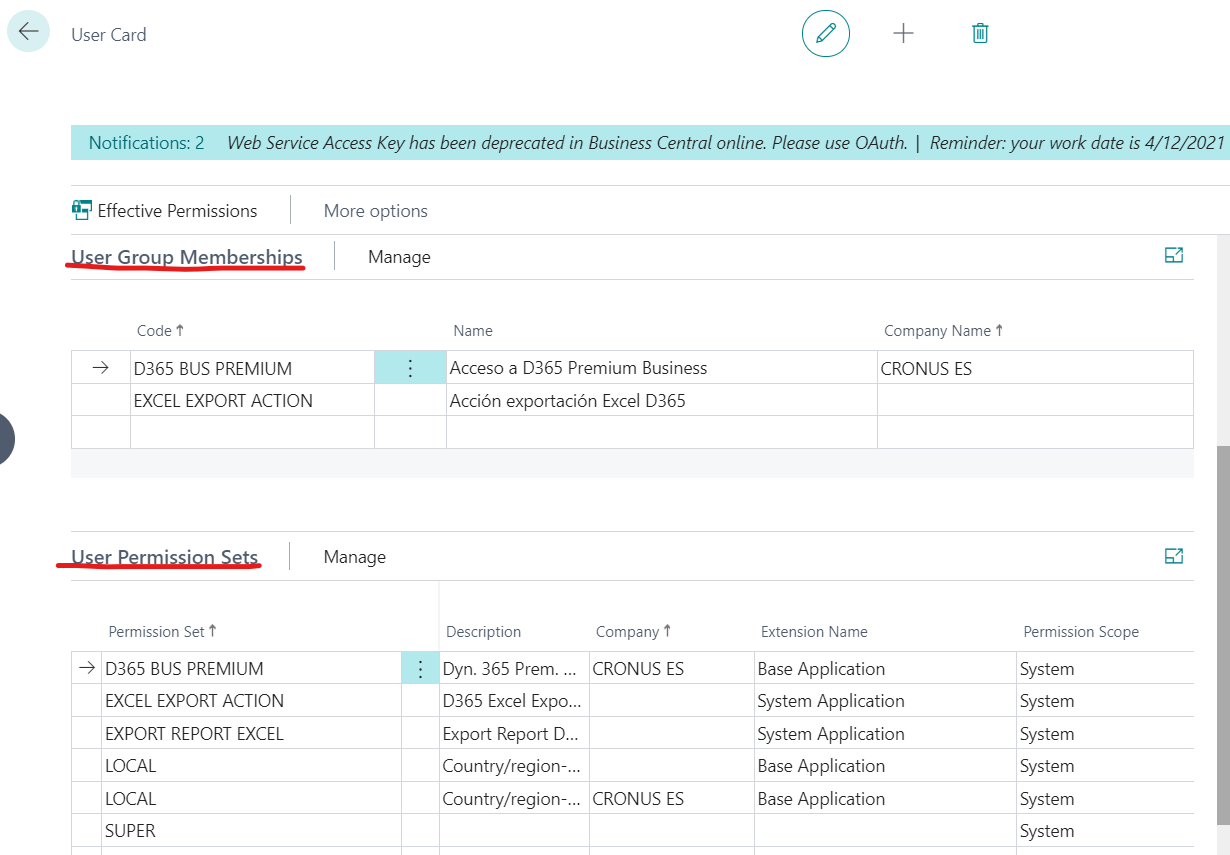Click empty new-row Code cell in group memberships
1230x855 pixels.
tap(252, 432)
